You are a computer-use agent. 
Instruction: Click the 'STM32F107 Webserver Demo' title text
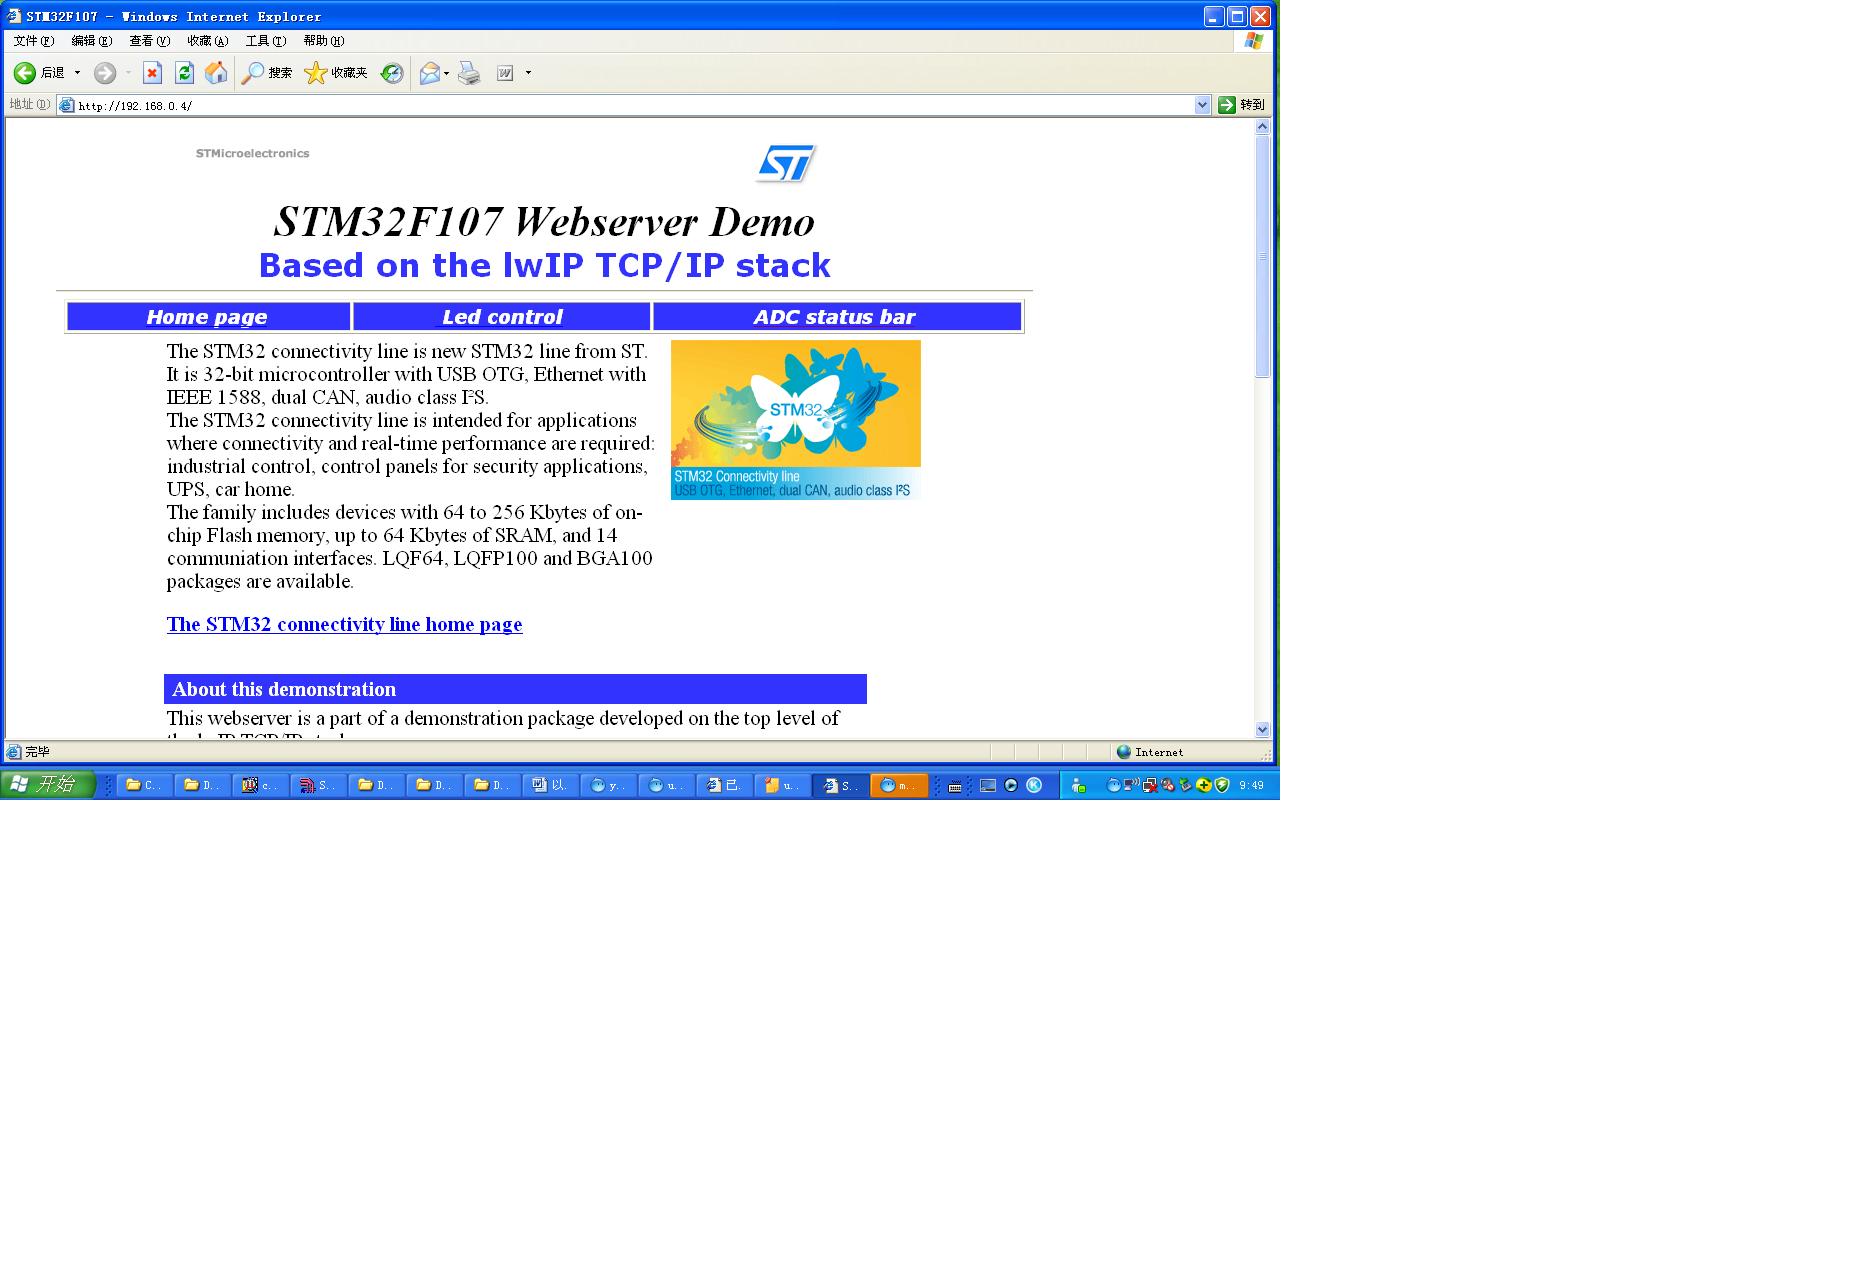click(545, 221)
